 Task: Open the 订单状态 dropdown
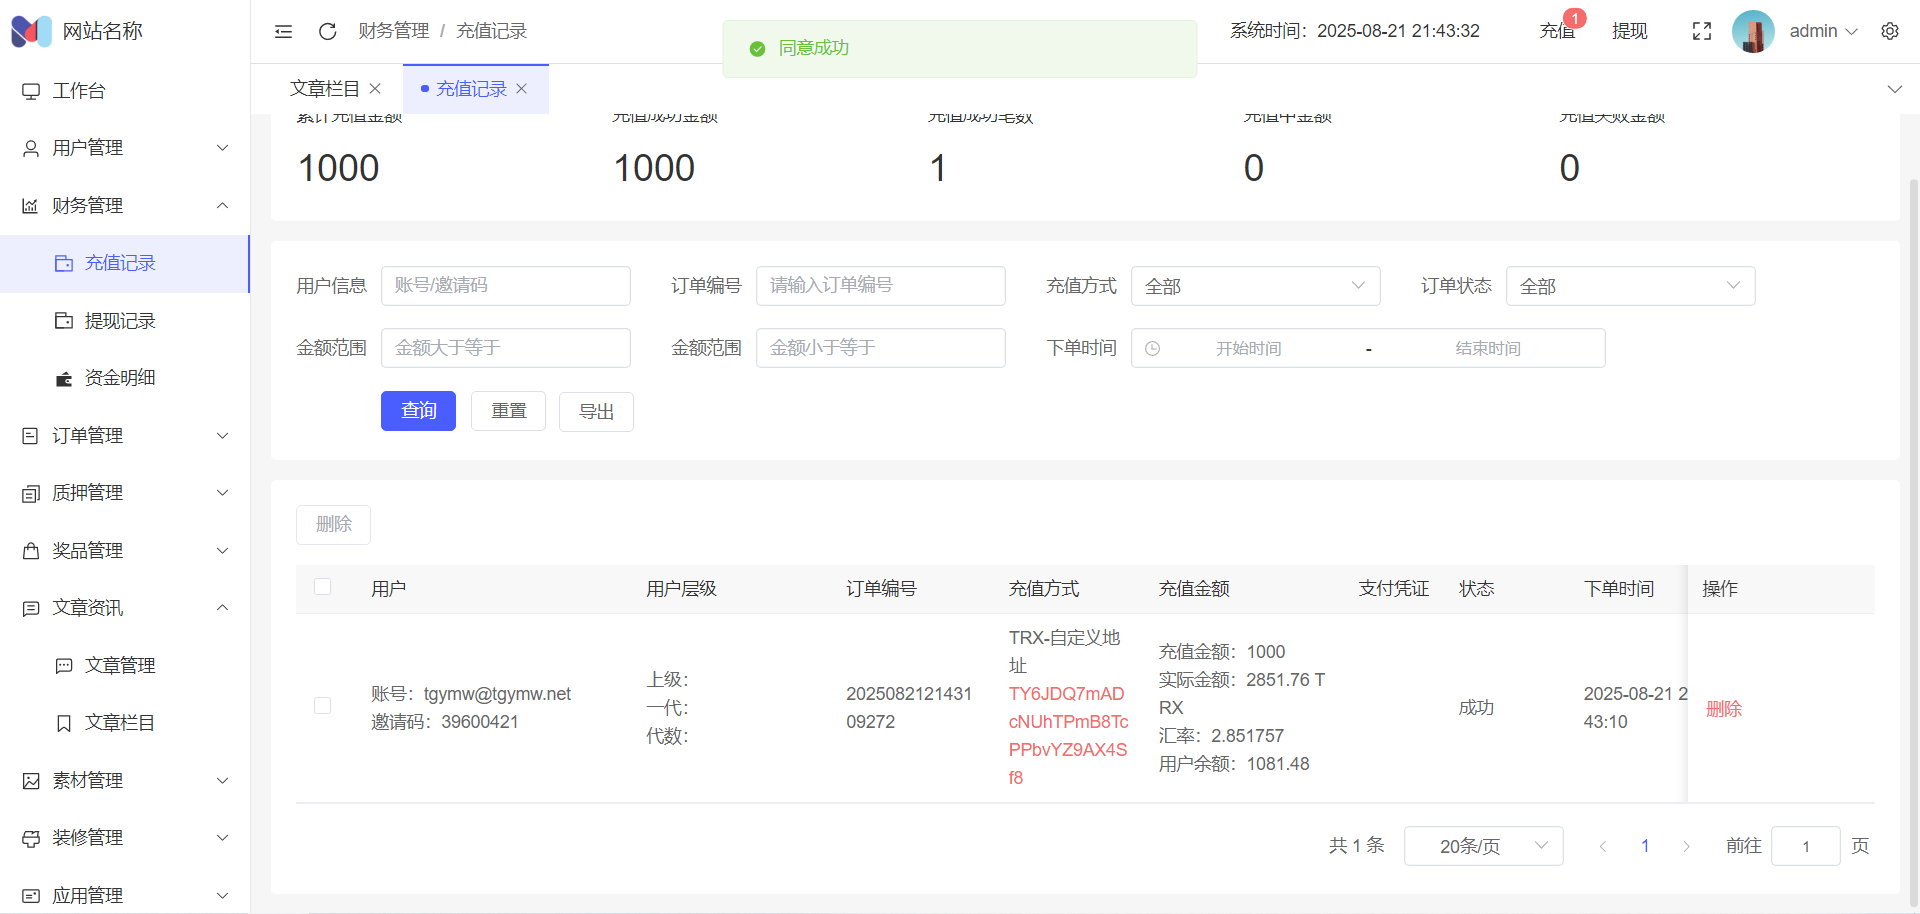[x=1630, y=286]
